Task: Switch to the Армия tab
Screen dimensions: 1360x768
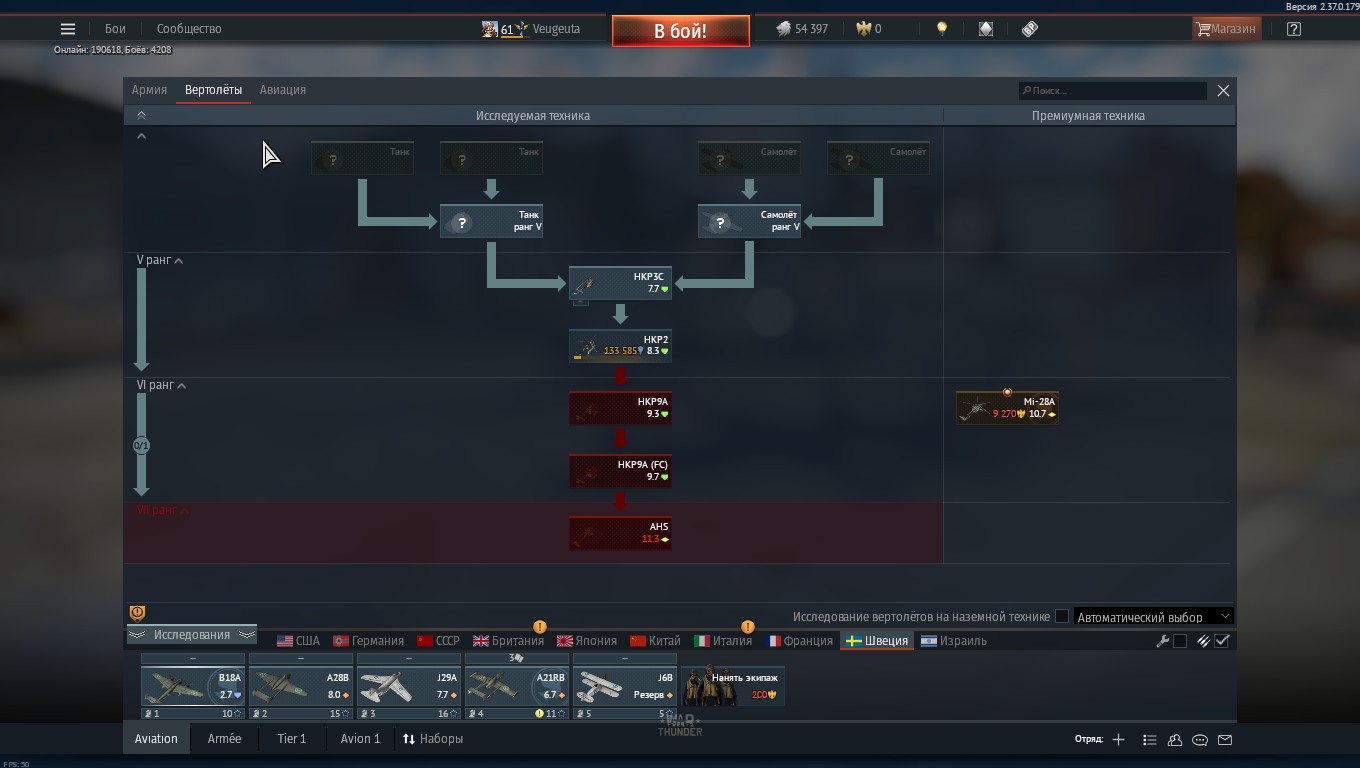Action: click(149, 90)
